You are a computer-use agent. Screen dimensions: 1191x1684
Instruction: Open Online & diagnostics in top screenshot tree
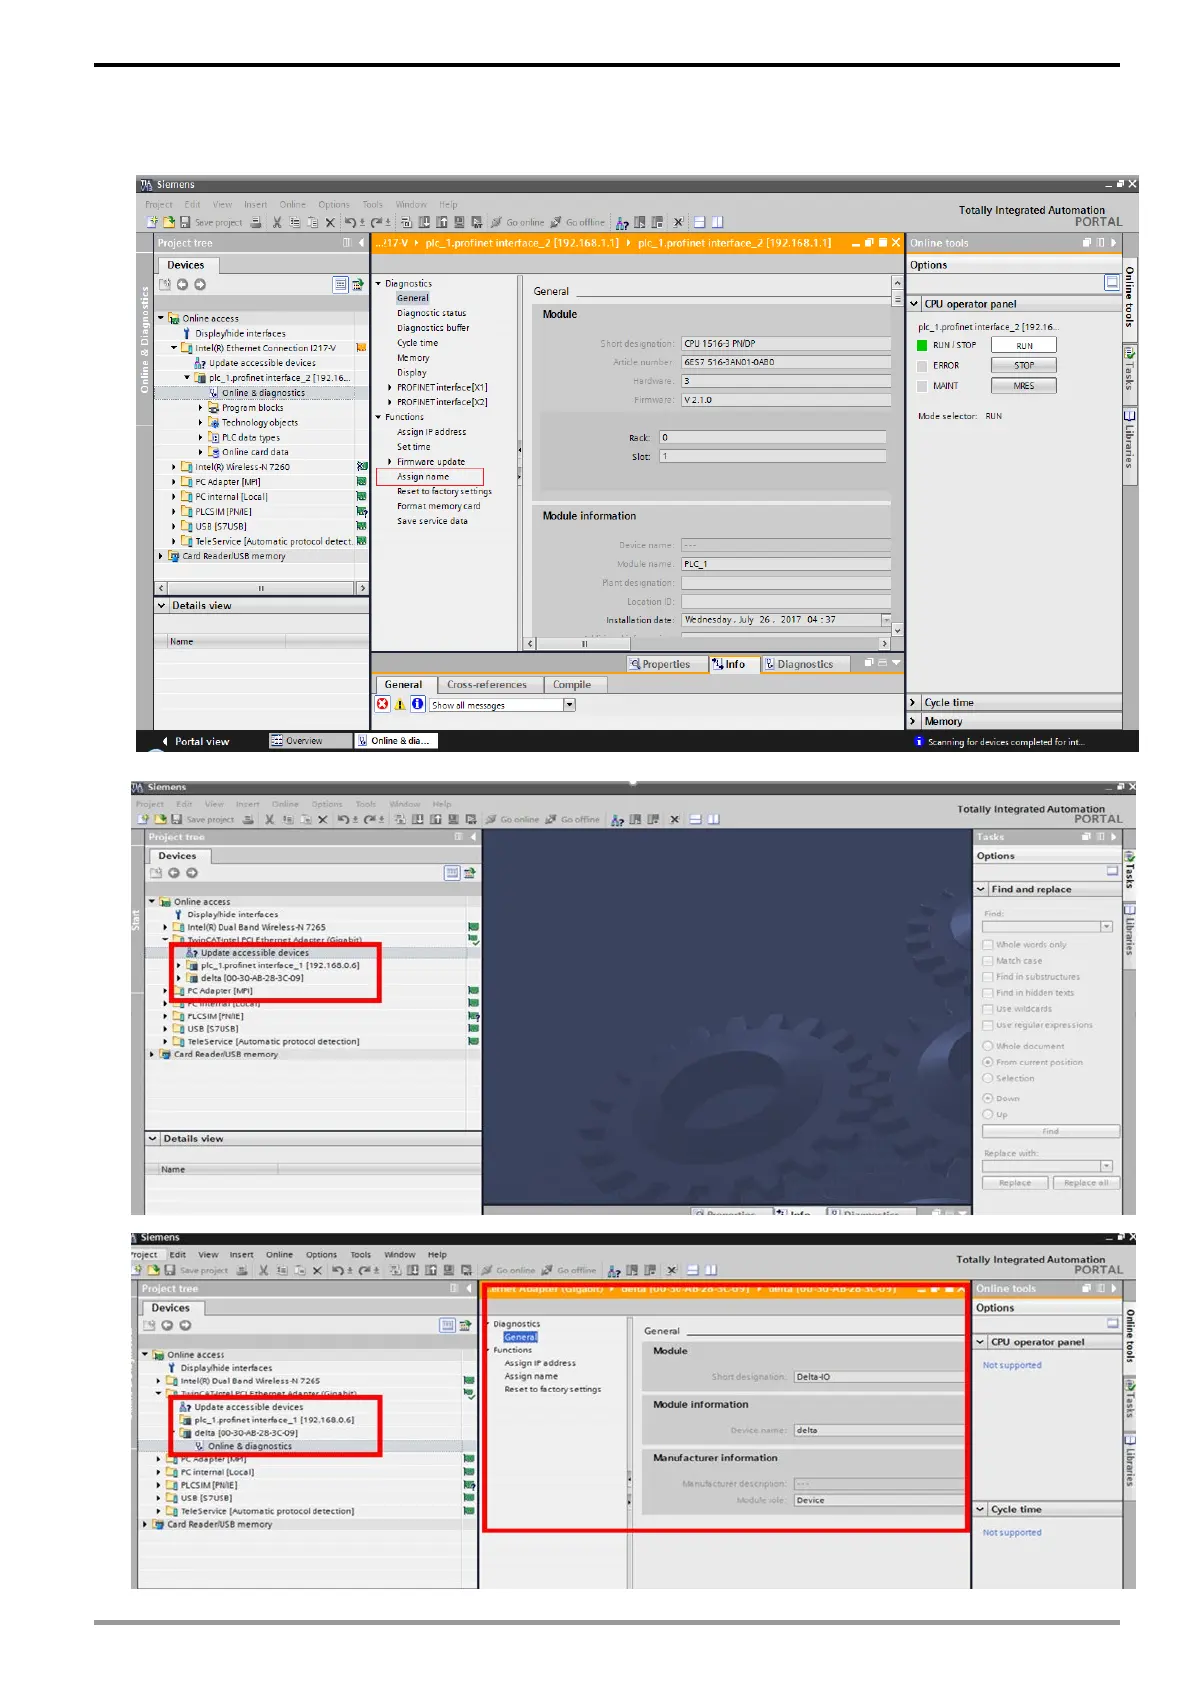tap(263, 393)
